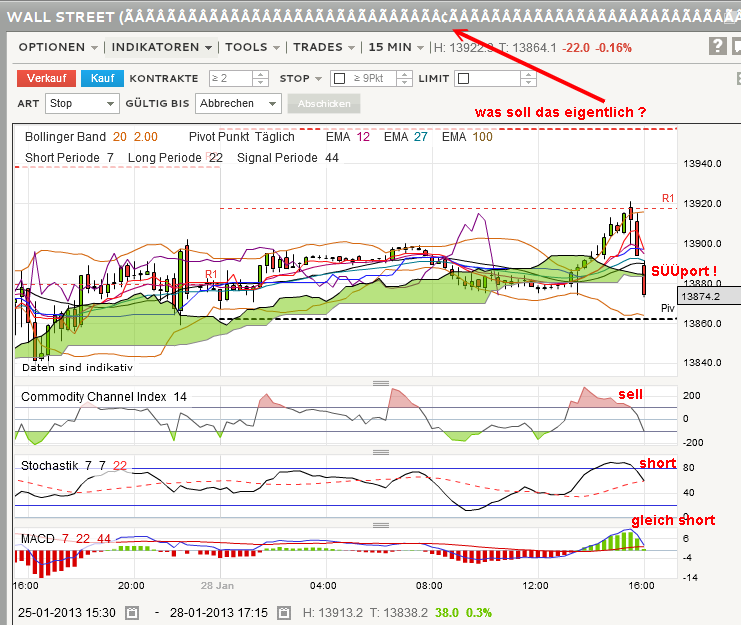The width and height of the screenshot is (741, 625).
Task: Click the Kontrakte quantity field
Action: coord(231,78)
